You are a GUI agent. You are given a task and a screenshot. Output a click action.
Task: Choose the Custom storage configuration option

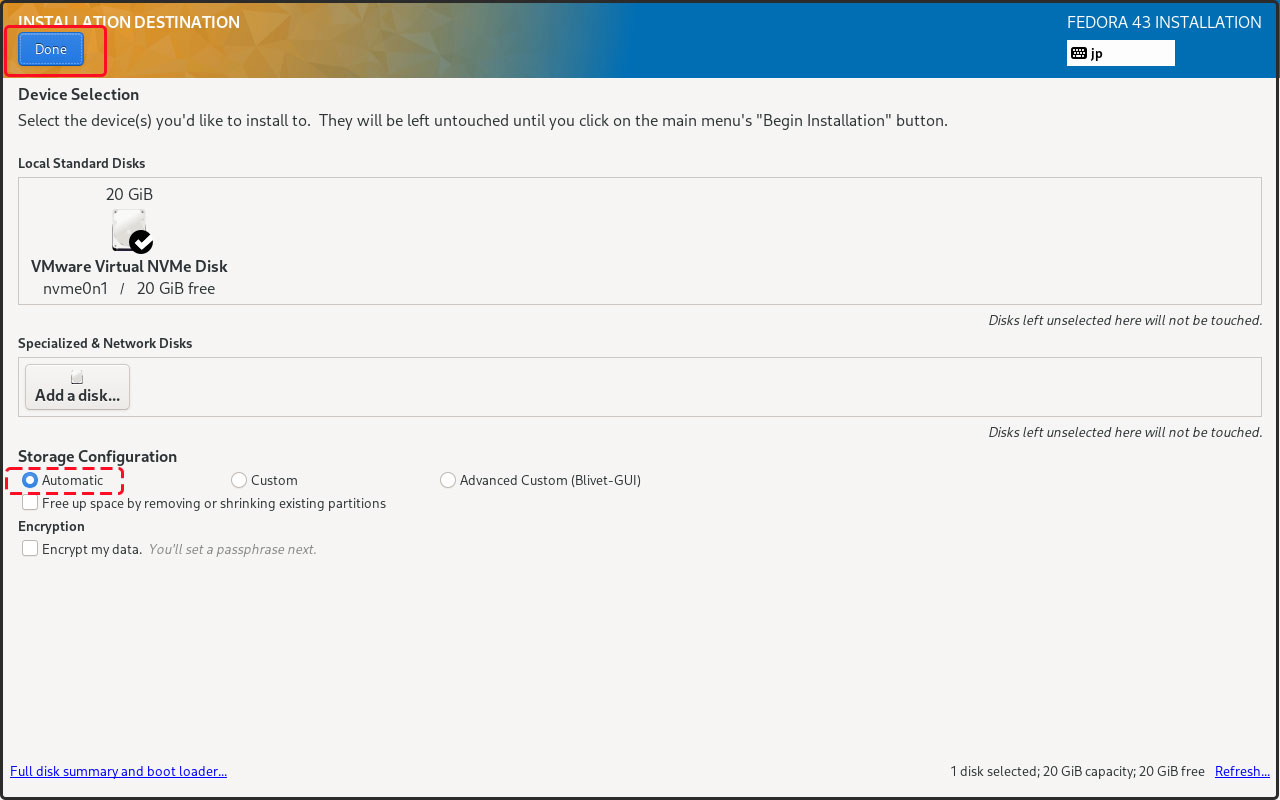pyautogui.click(x=239, y=480)
